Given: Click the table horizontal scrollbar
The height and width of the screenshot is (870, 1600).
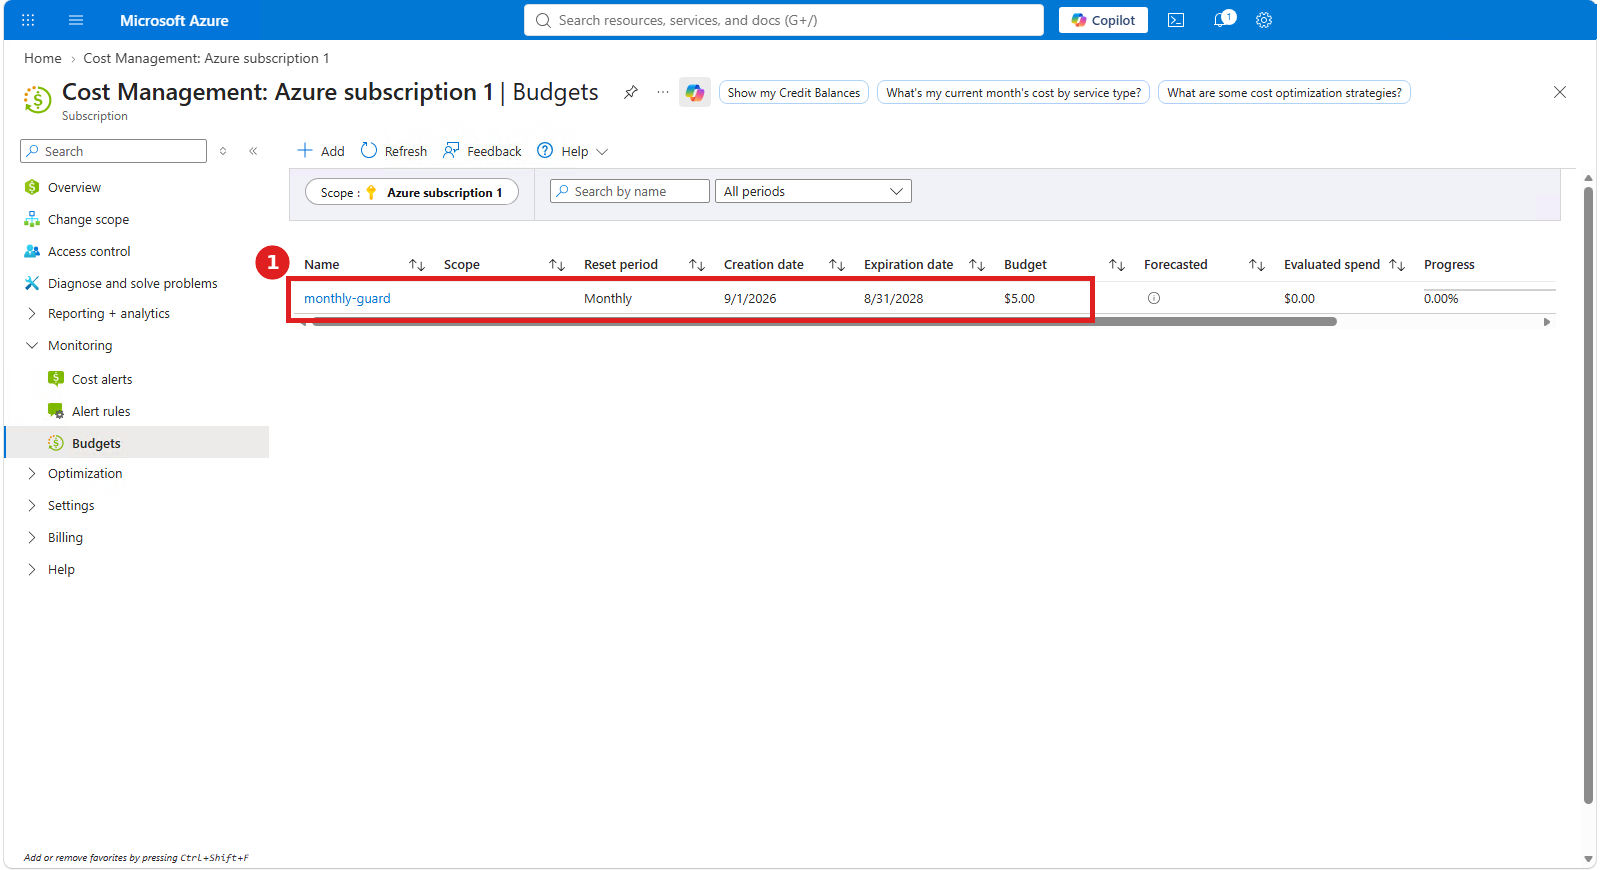Looking at the screenshot, I should click(824, 322).
